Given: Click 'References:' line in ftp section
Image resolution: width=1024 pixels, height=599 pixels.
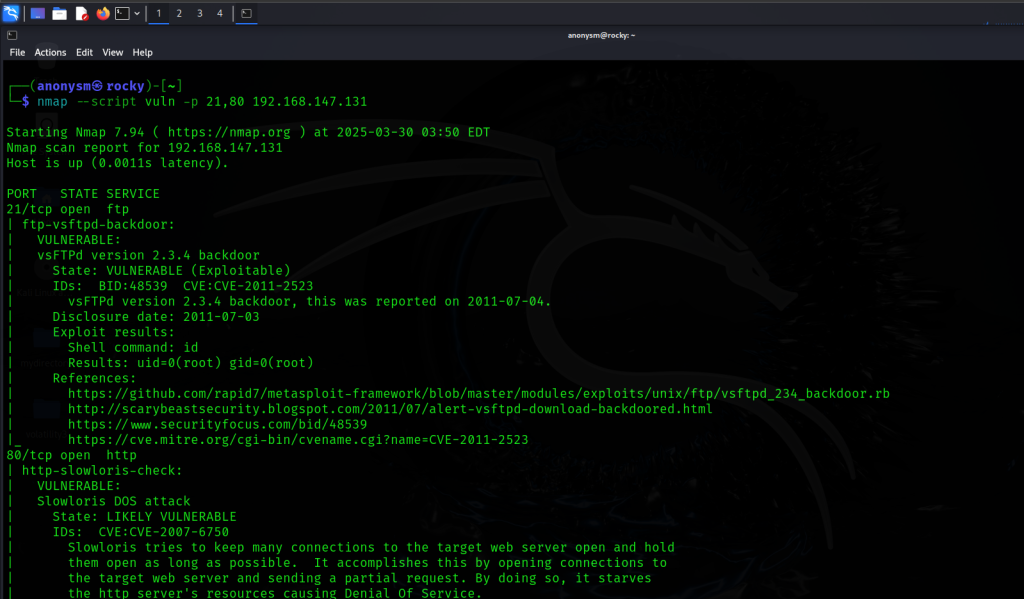Looking at the screenshot, I should coord(95,378).
